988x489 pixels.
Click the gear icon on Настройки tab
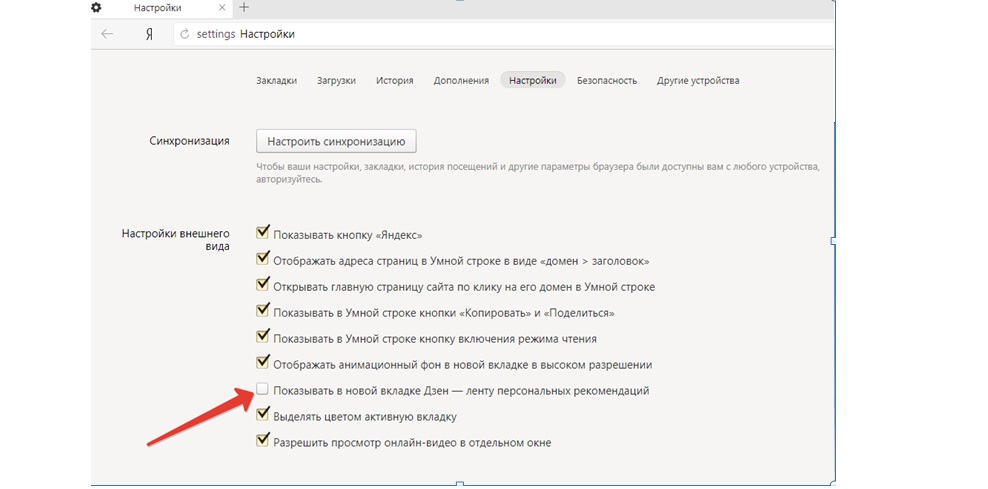[x=96, y=8]
